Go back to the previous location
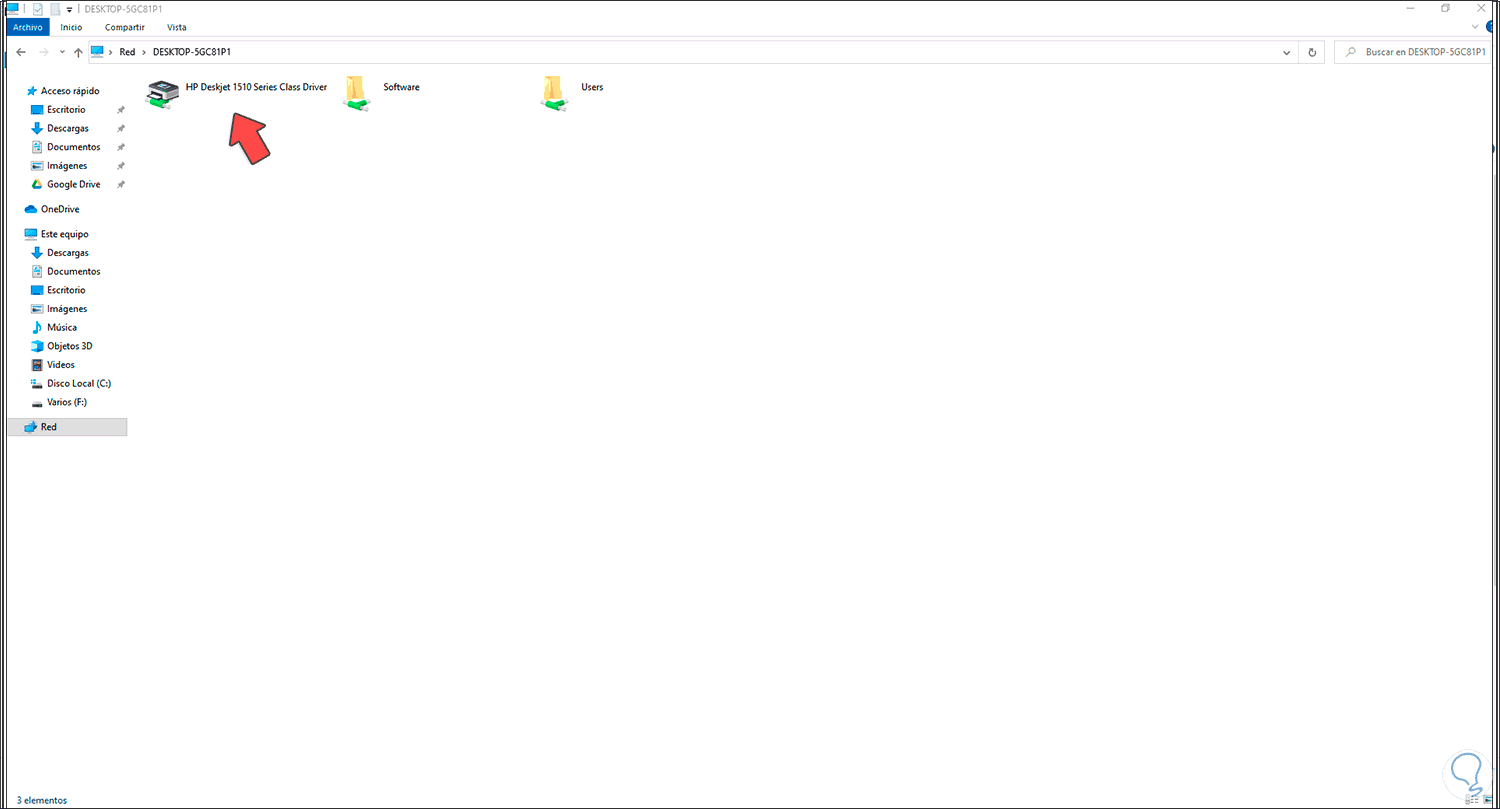 click(21, 52)
